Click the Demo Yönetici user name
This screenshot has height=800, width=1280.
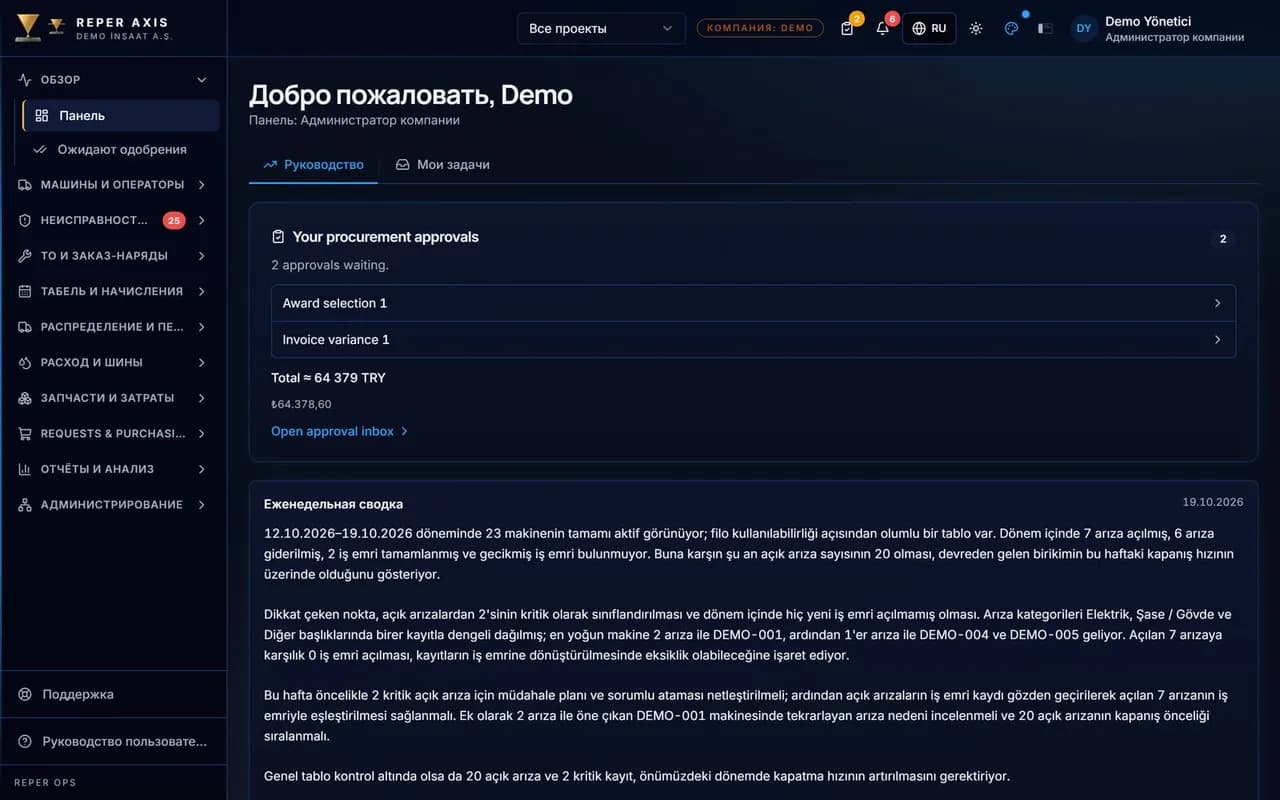point(1148,21)
